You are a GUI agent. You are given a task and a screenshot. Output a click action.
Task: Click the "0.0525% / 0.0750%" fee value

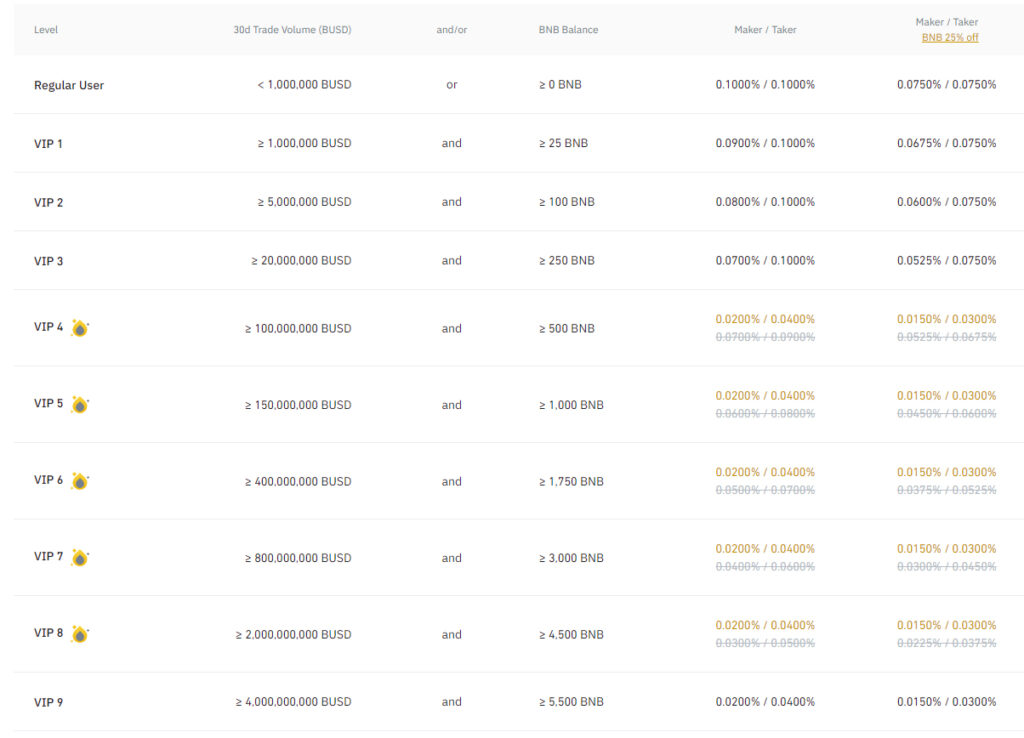[946, 261]
